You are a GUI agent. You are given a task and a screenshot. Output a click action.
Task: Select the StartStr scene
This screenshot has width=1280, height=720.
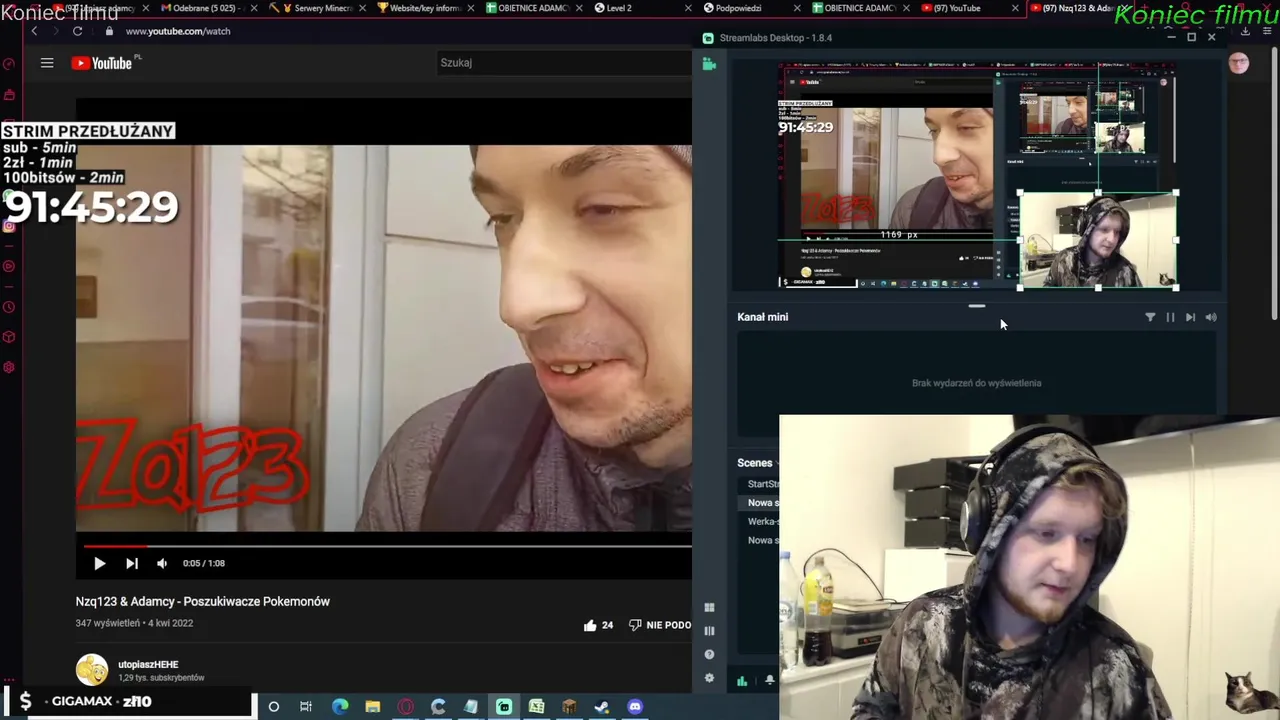(x=763, y=484)
